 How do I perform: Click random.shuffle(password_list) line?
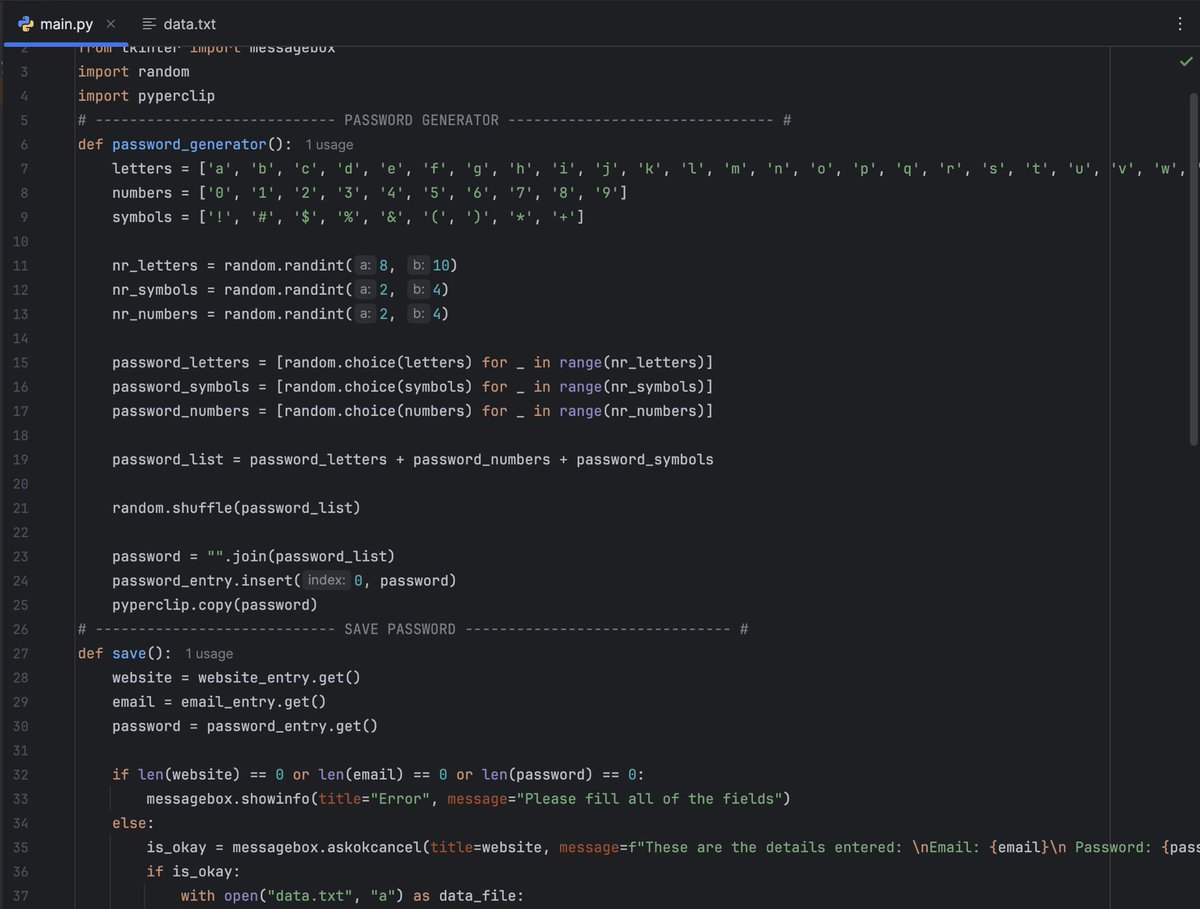[x=236, y=508]
